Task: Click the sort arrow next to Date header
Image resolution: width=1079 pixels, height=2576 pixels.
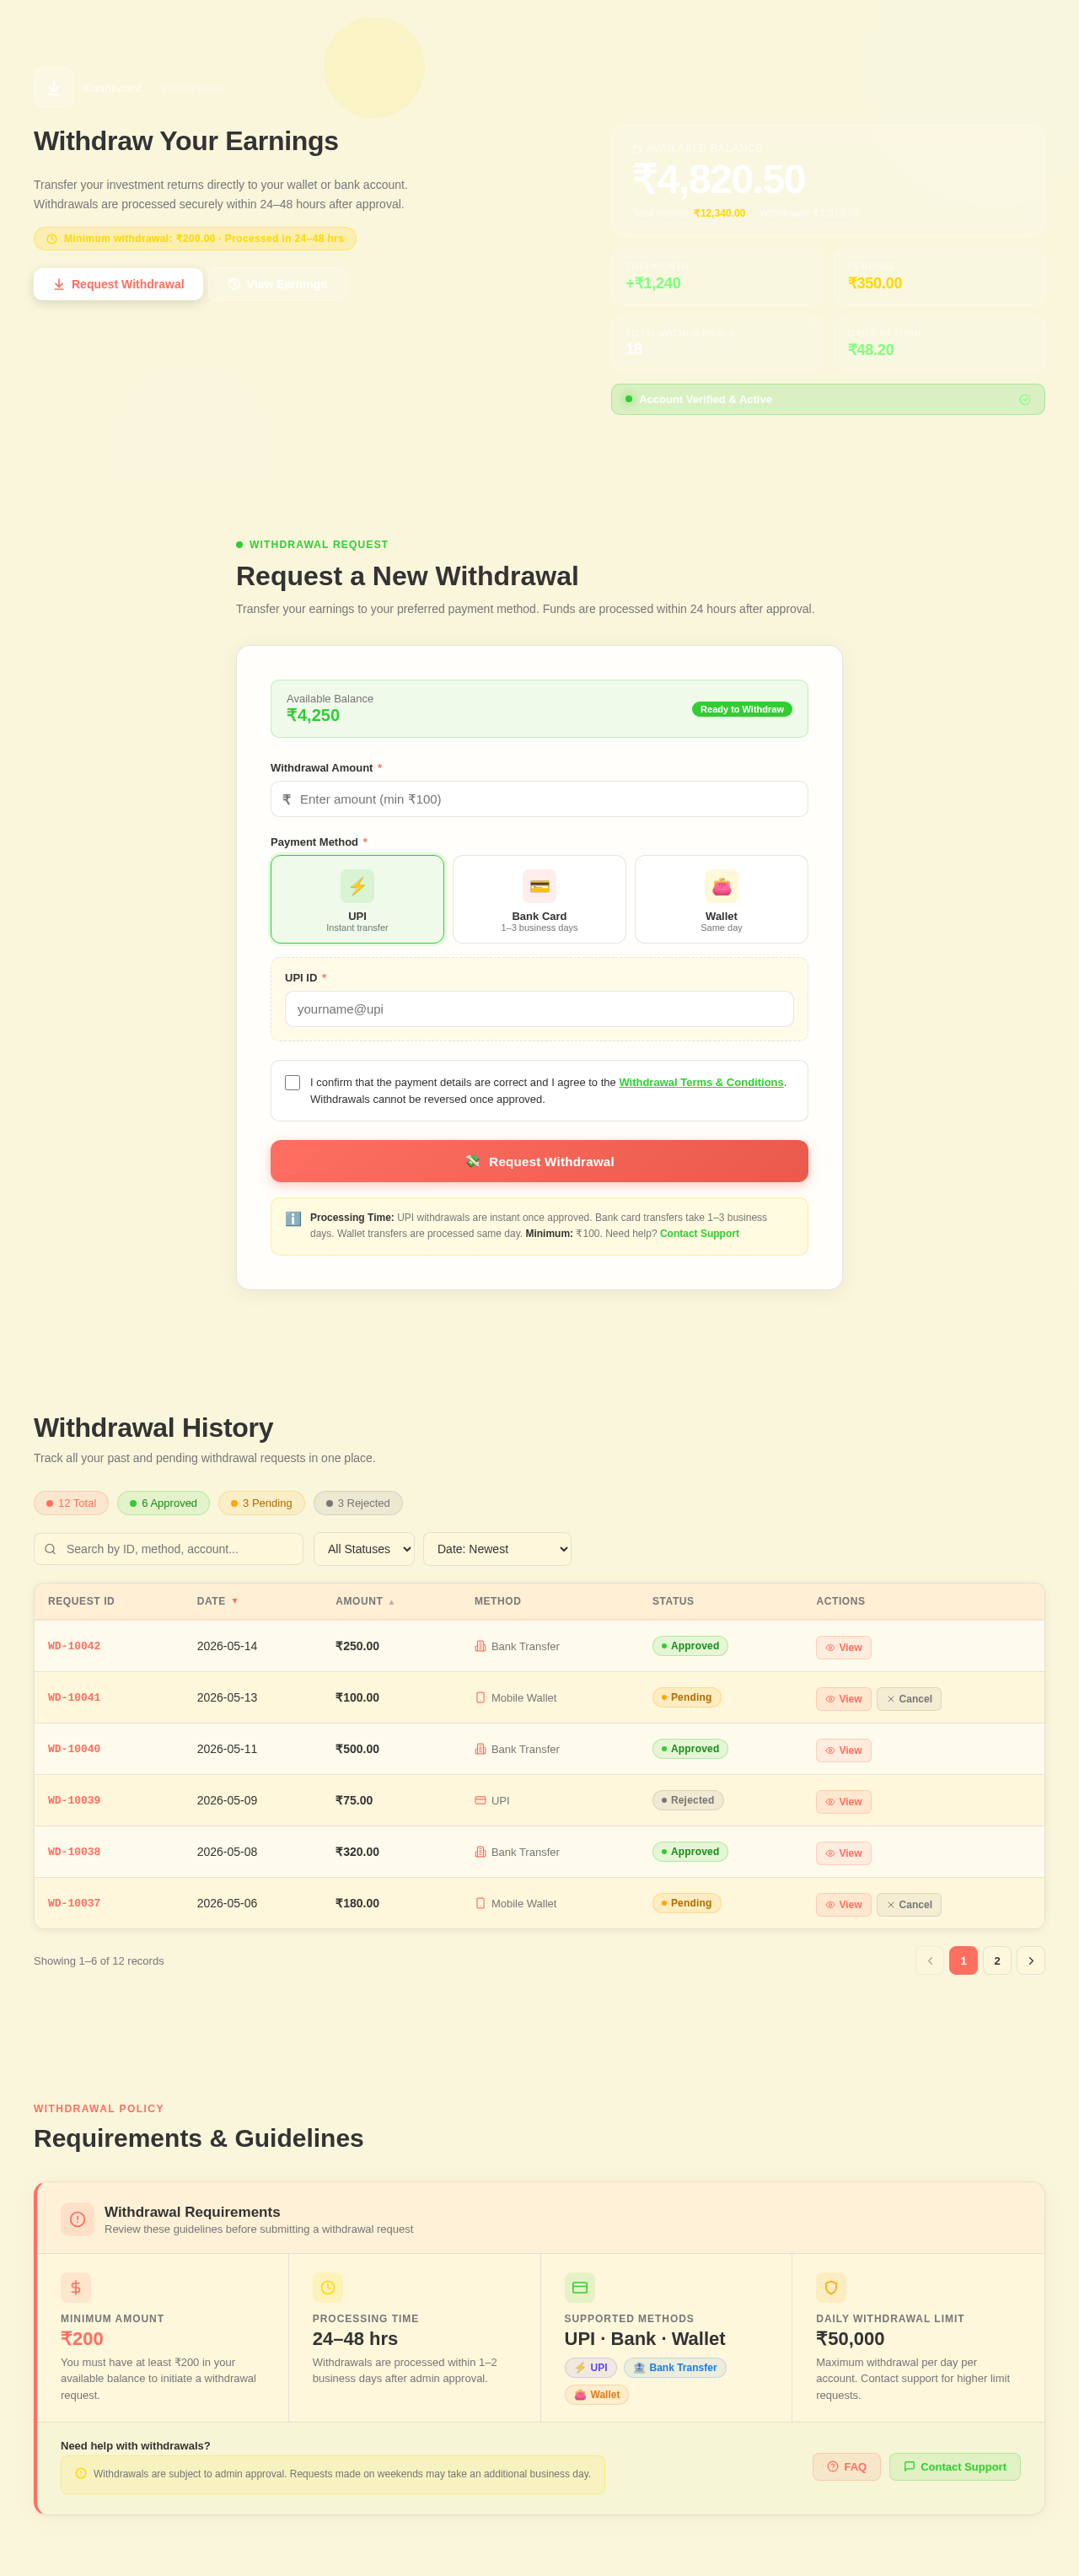Action: [x=235, y=1601]
